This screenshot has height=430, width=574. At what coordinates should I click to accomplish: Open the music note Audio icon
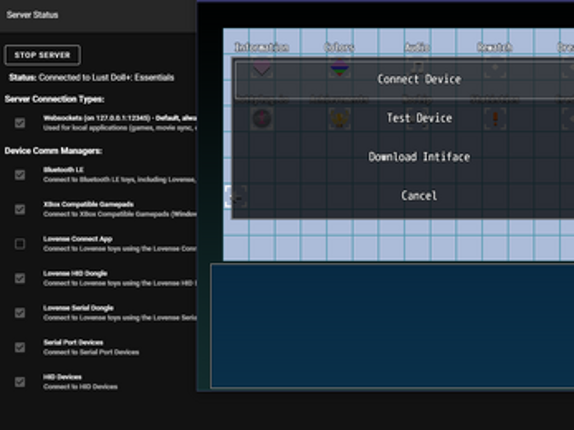(x=417, y=68)
